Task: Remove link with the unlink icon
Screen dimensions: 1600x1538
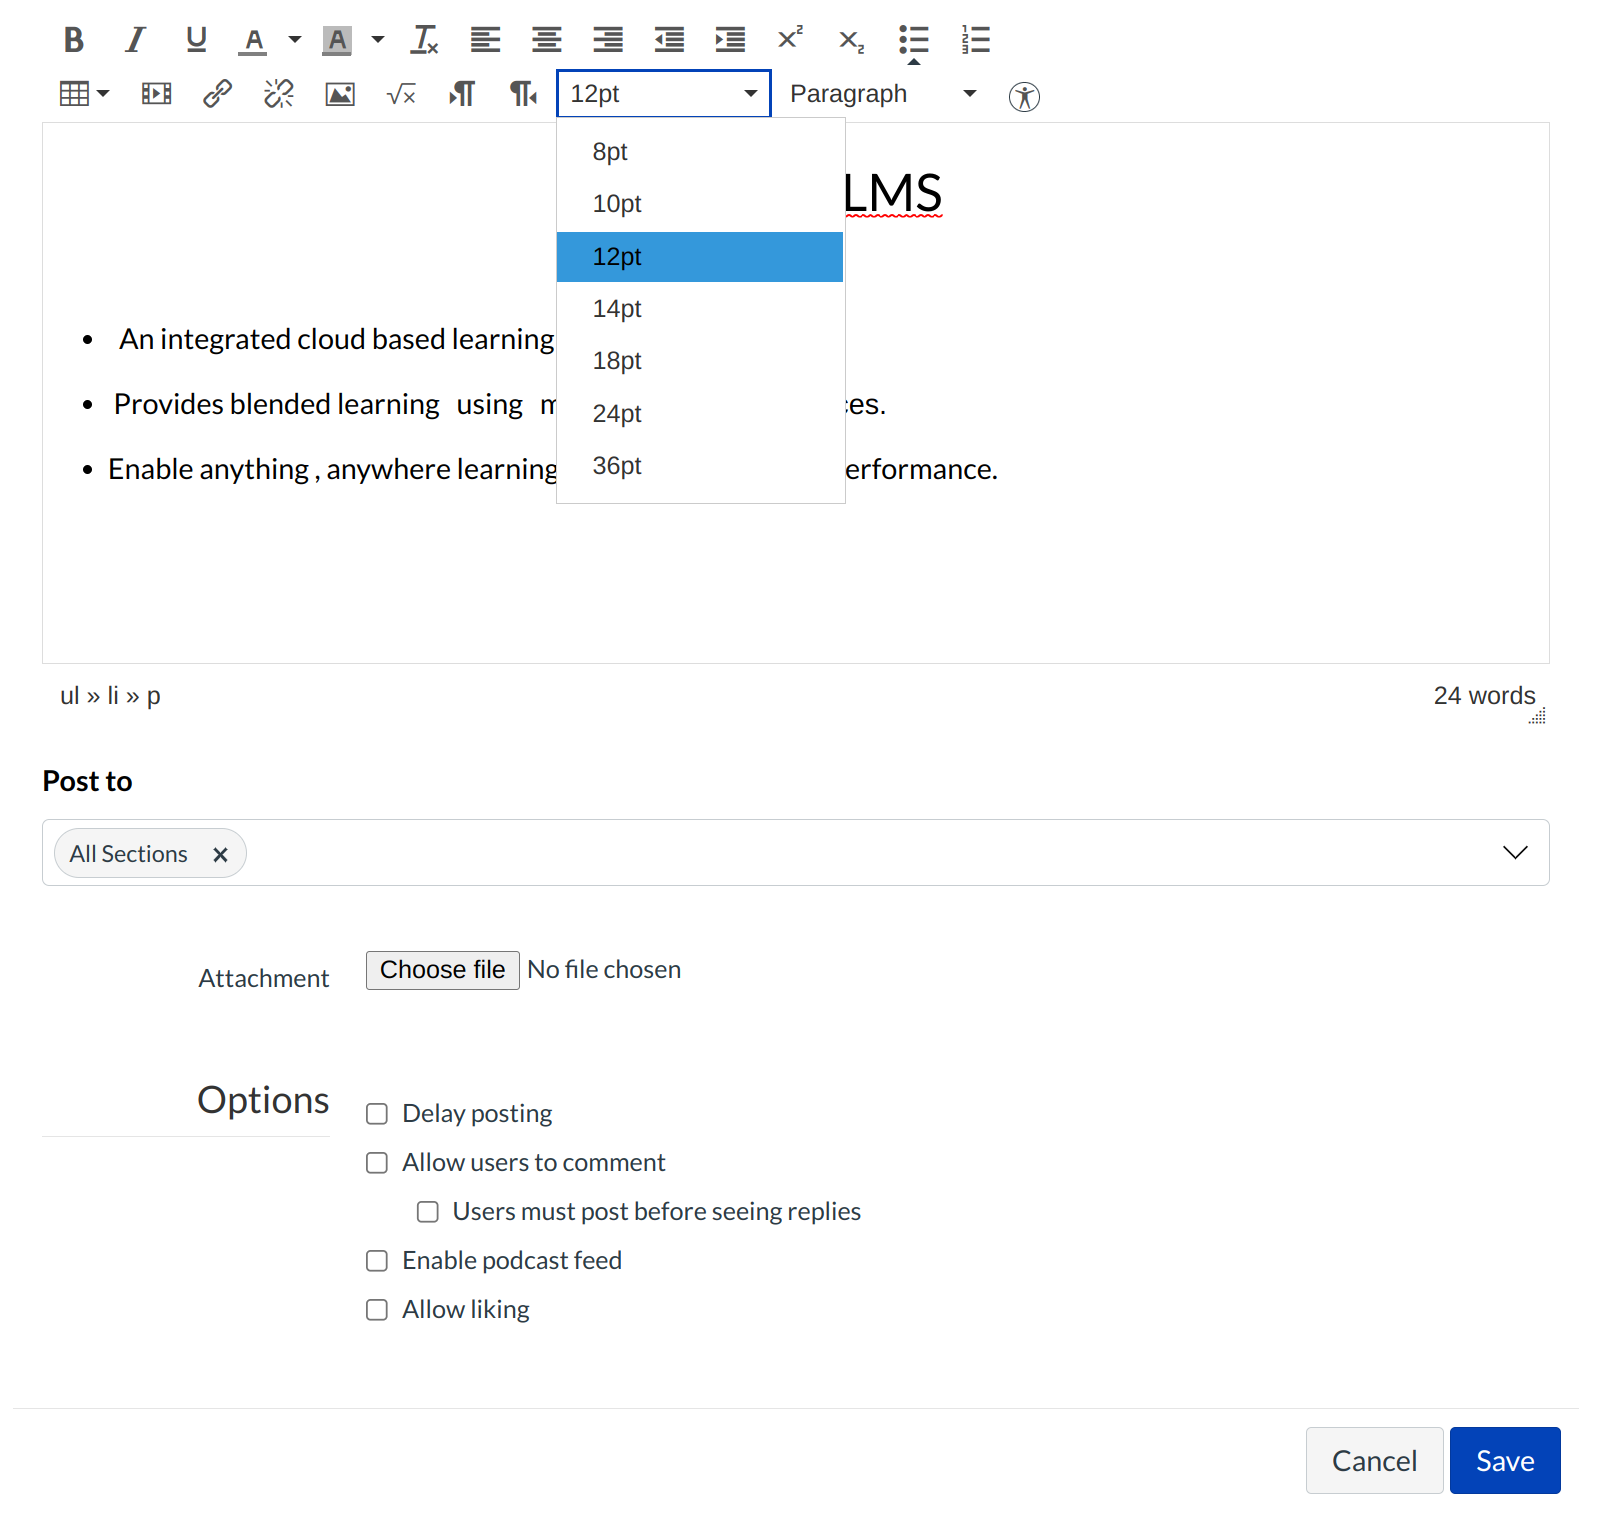Action: [278, 94]
